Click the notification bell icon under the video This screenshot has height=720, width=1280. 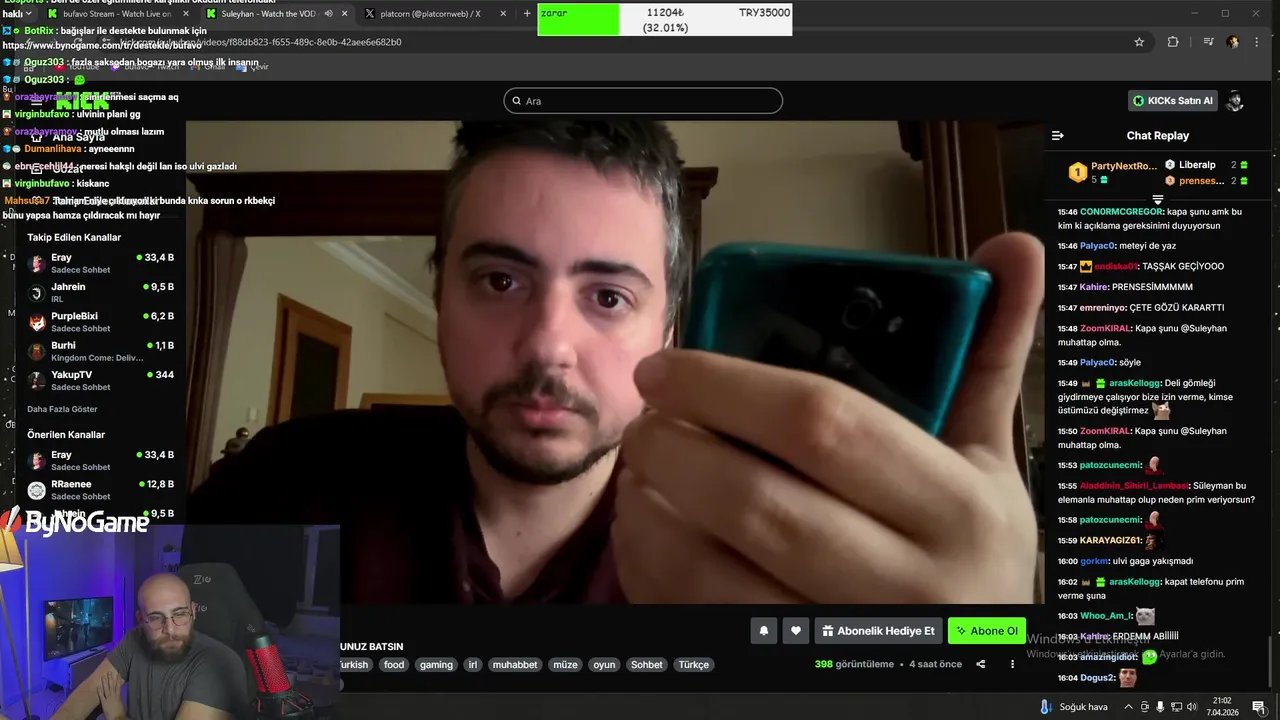[764, 631]
